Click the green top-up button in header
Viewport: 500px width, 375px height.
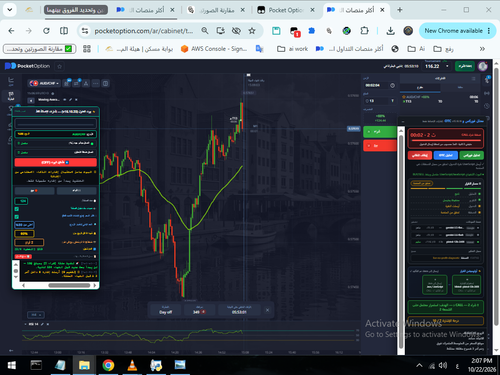[x=465, y=66]
